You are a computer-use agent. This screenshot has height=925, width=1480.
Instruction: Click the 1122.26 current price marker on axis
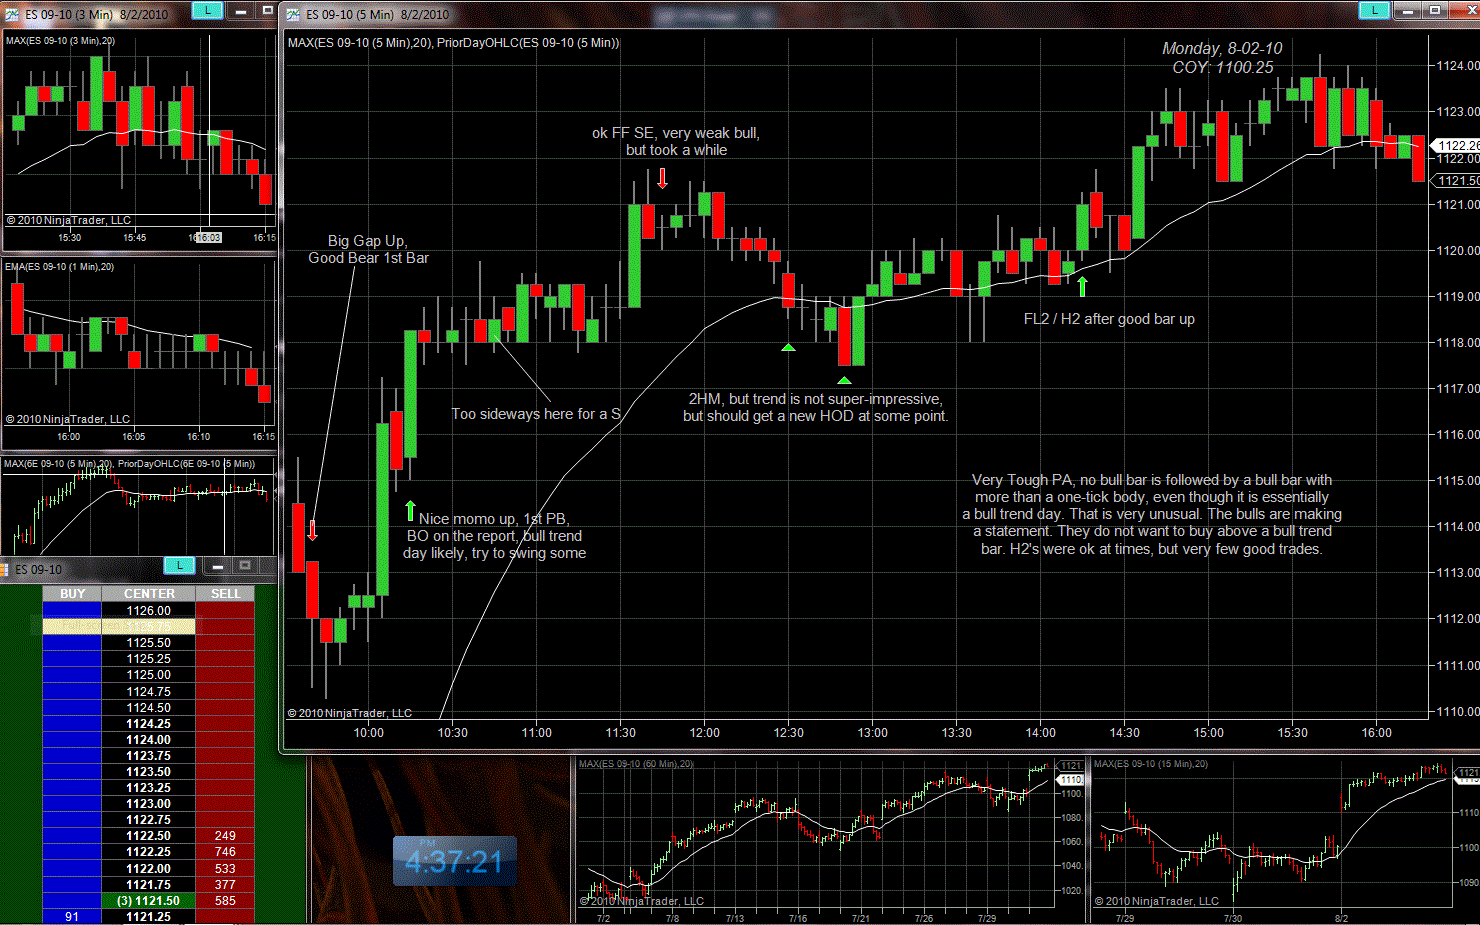point(1457,145)
